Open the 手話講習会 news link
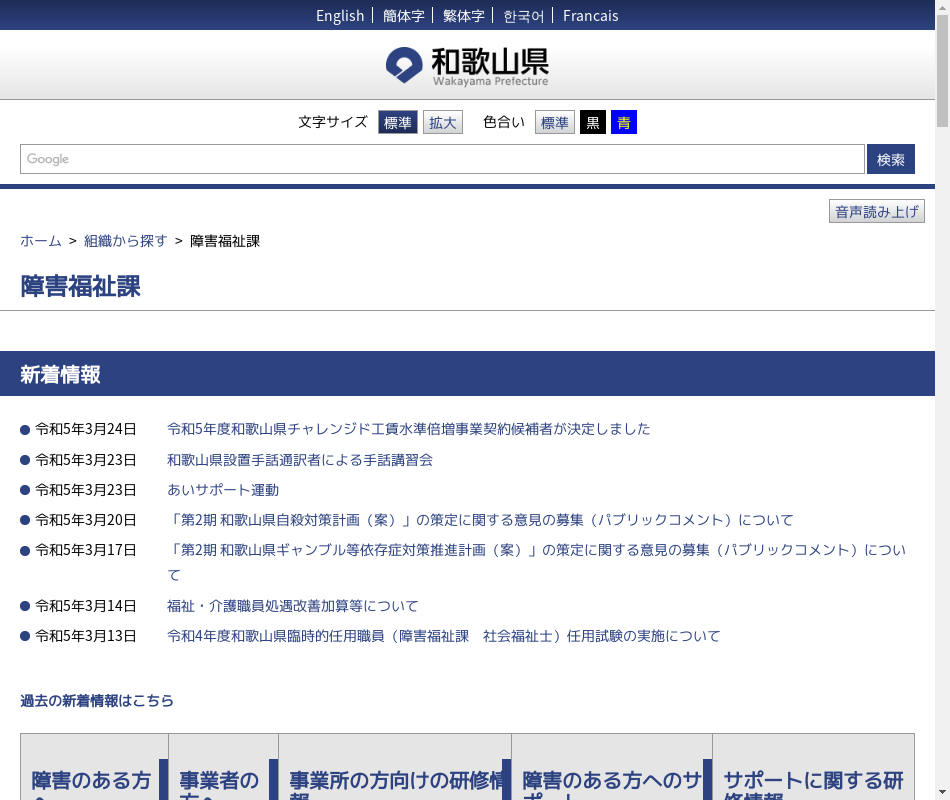Screen dimensions: 950x800 click(x=300, y=460)
